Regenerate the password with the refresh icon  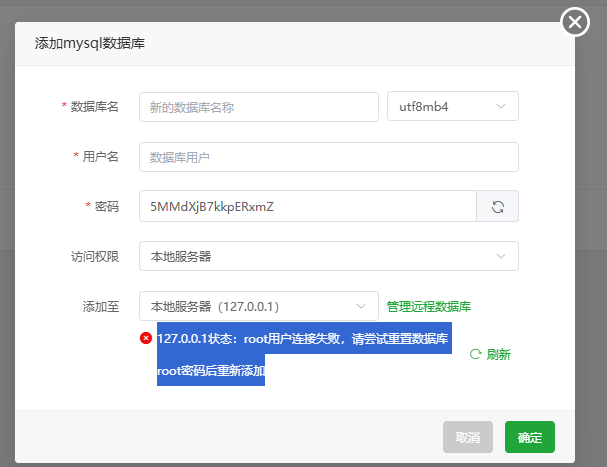point(497,206)
